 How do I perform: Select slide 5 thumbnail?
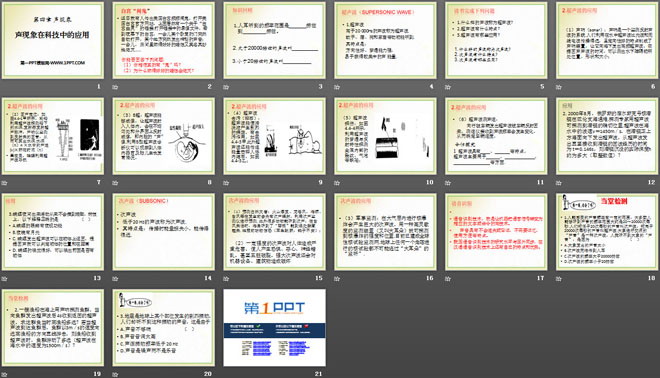coord(496,40)
